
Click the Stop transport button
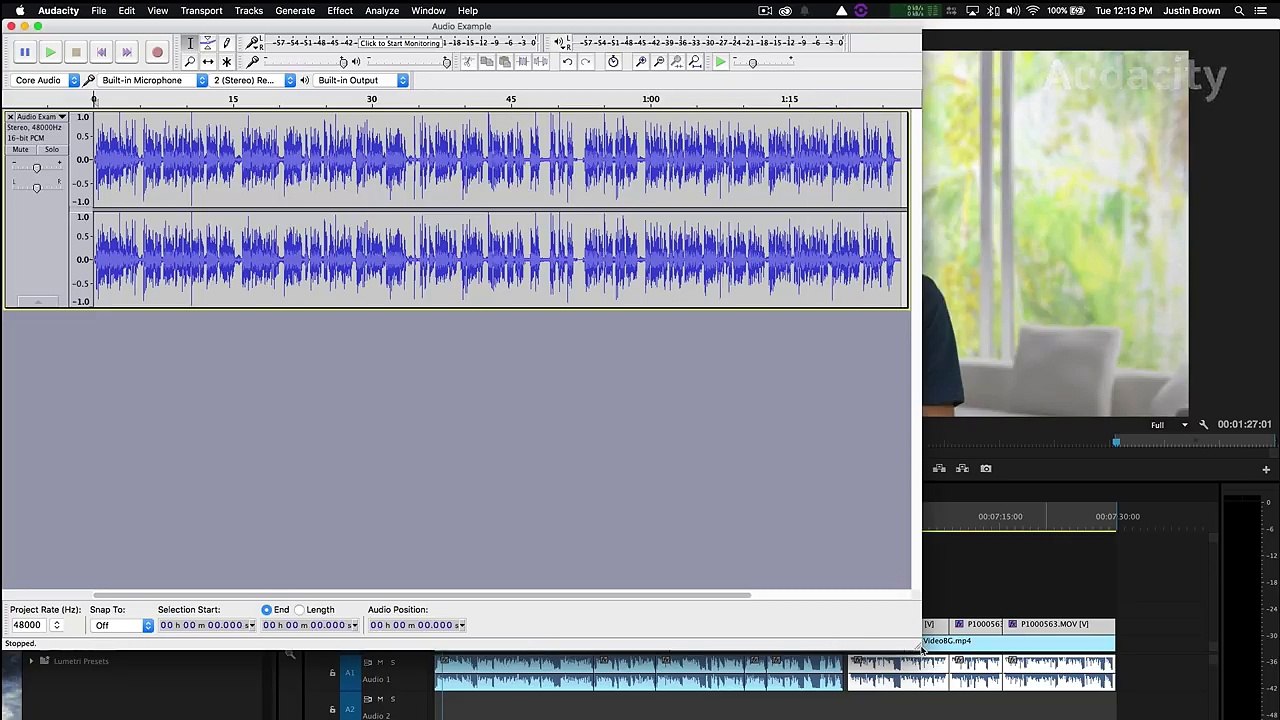(76, 52)
